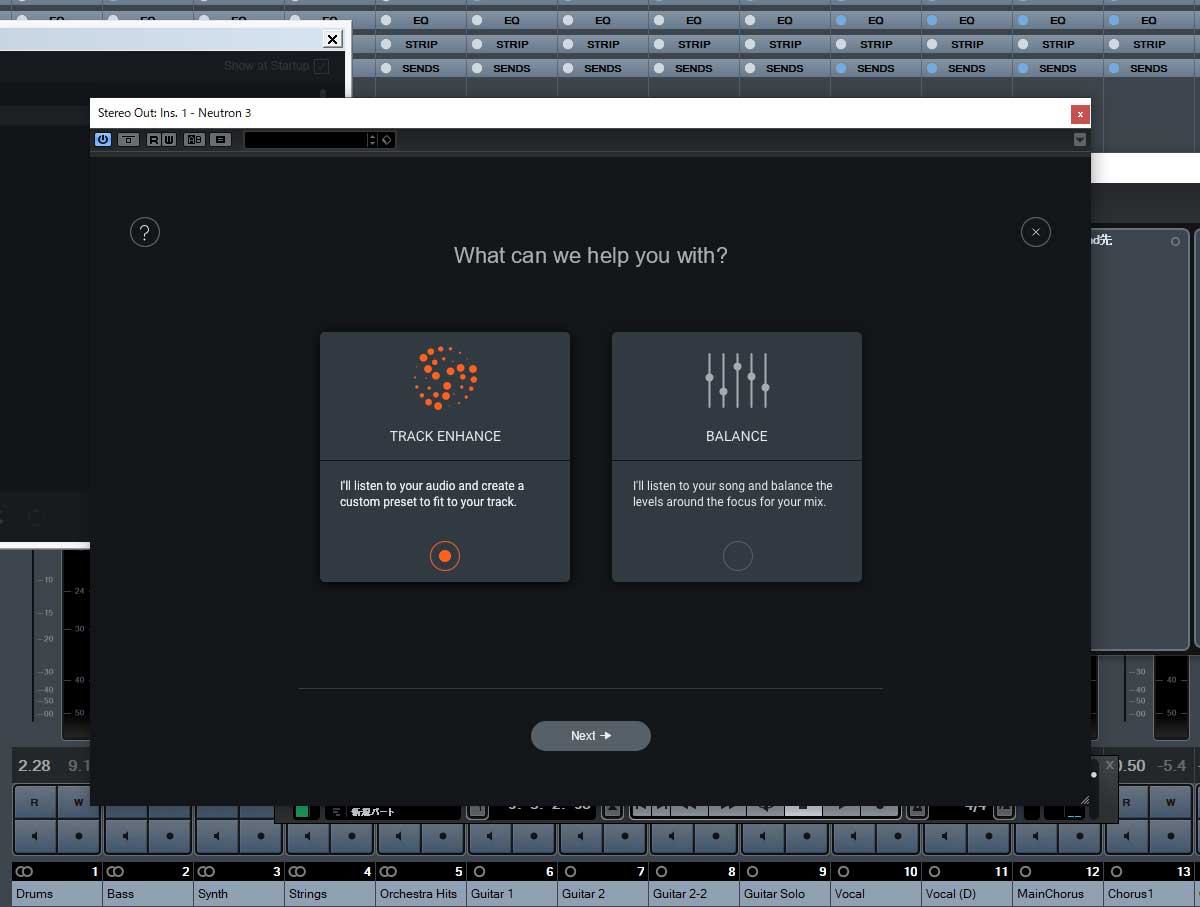Click the -5.4 peak value on Chorus1
Screen dimensions: 1200x907
point(1171,766)
